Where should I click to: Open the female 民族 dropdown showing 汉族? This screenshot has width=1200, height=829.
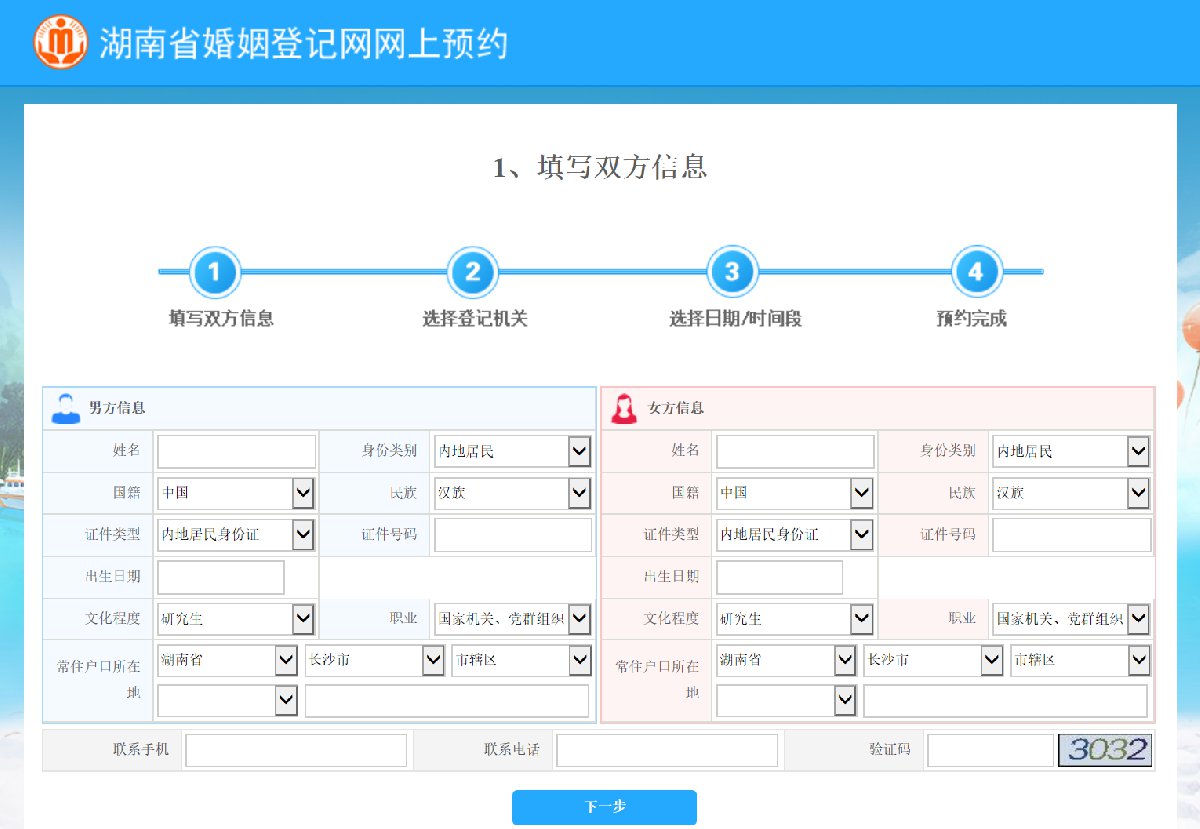pyautogui.click(x=1071, y=493)
